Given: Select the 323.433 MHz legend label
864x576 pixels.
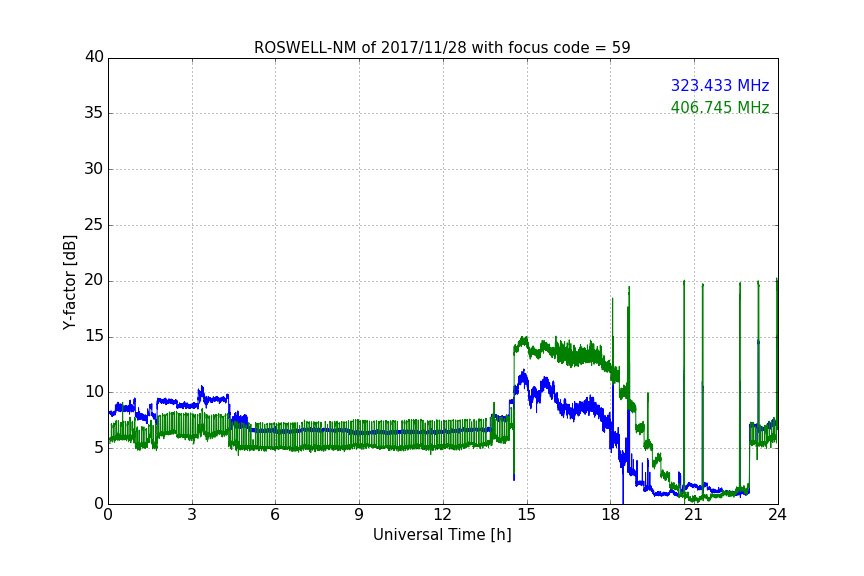Looking at the screenshot, I should (720, 85).
